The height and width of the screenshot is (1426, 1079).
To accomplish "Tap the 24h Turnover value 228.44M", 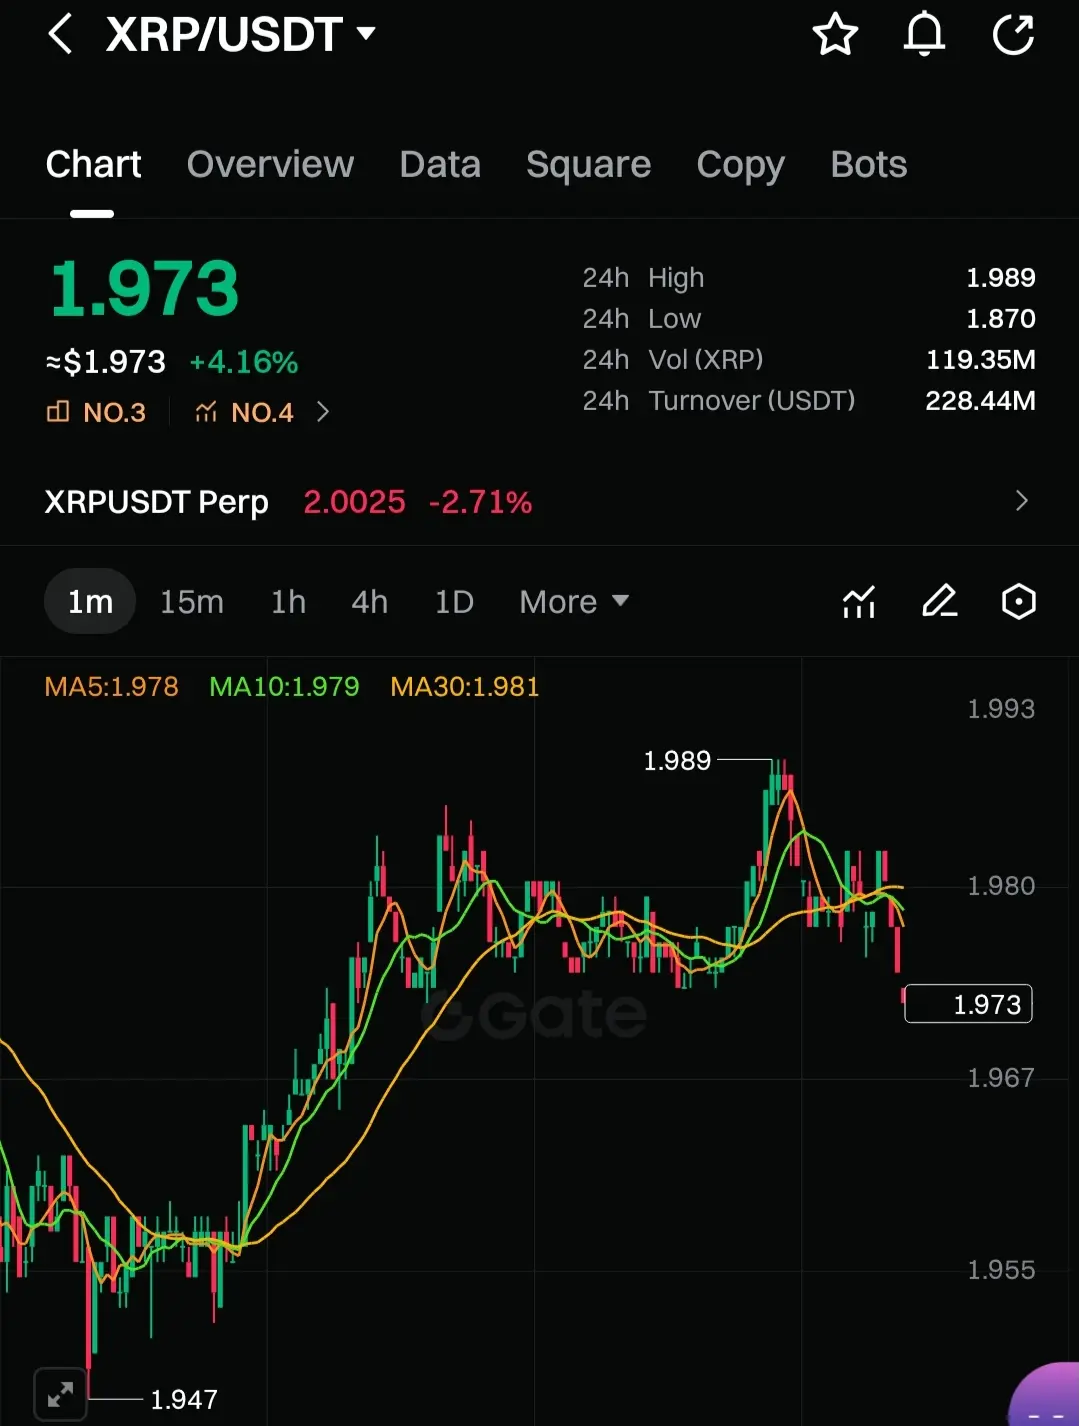I will coord(980,401).
